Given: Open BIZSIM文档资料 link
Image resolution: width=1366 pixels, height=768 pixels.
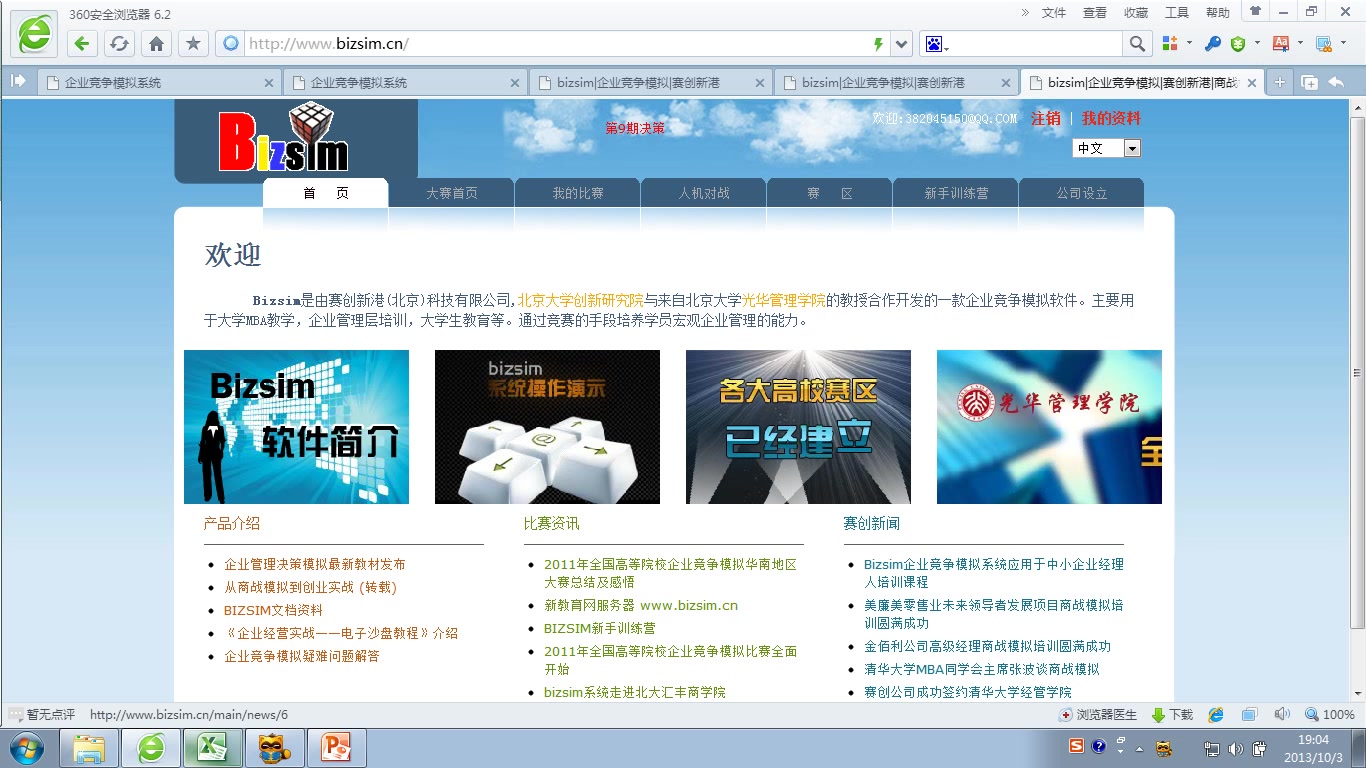Looking at the screenshot, I should point(273,610).
